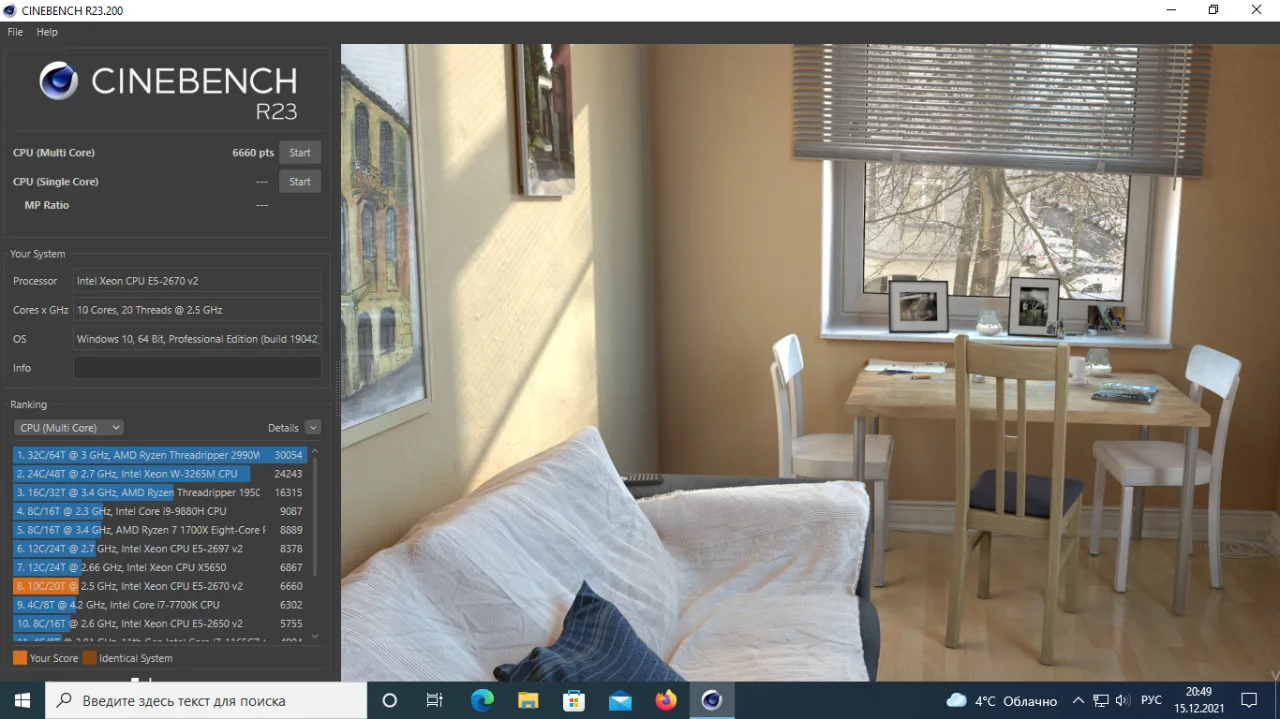Launch Microsoft Edge from taskbar
Image resolution: width=1280 pixels, height=719 pixels.
[x=482, y=700]
